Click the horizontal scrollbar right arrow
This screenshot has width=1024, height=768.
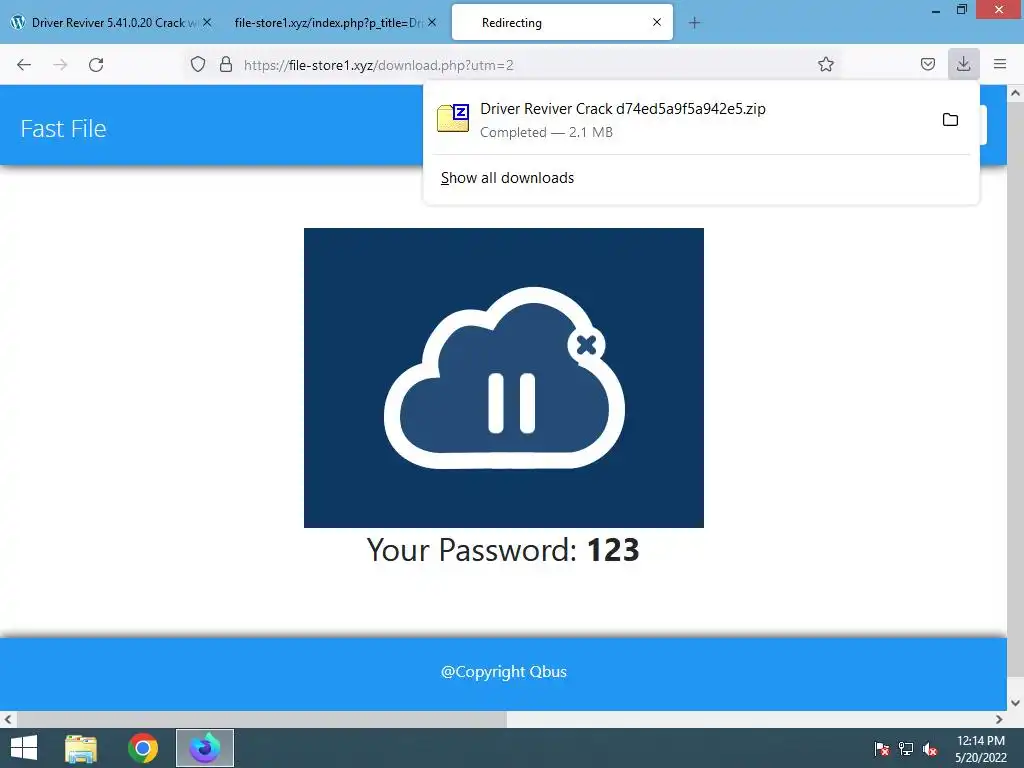click(999, 719)
